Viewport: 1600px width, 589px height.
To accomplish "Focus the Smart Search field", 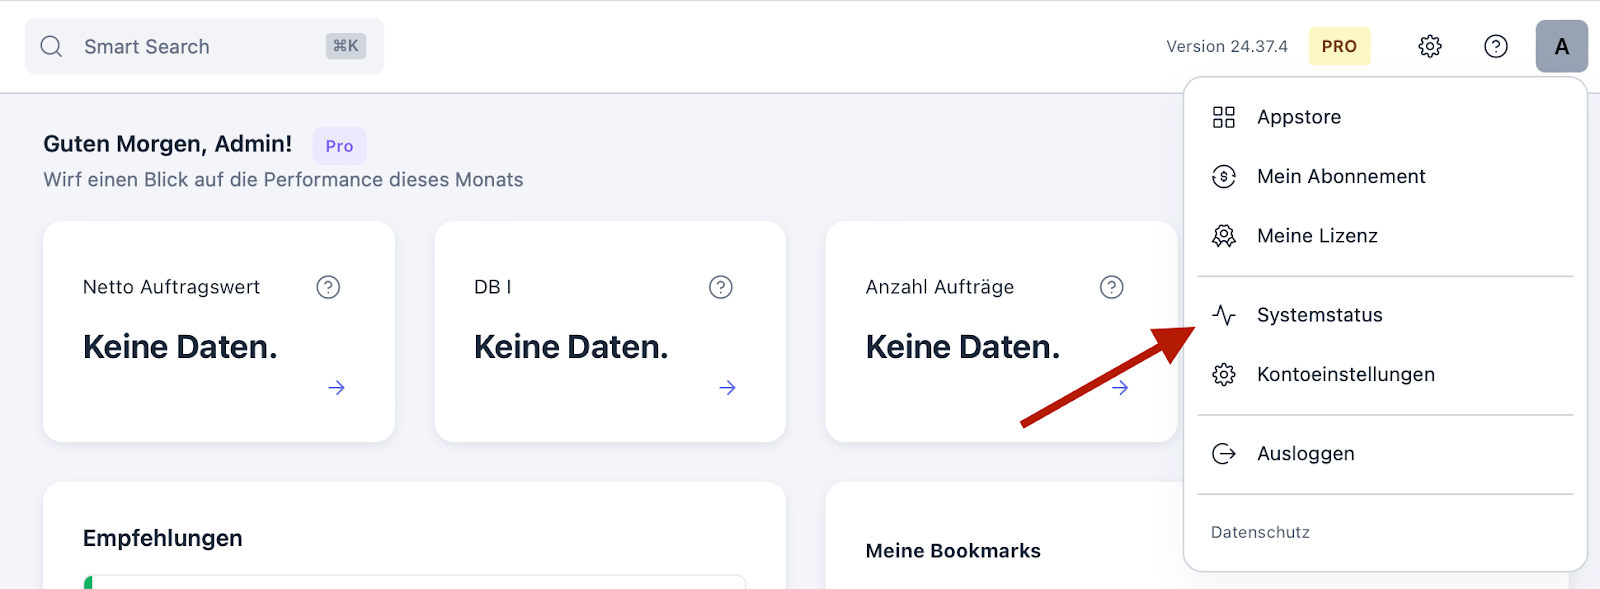I will pyautogui.click(x=204, y=46).
